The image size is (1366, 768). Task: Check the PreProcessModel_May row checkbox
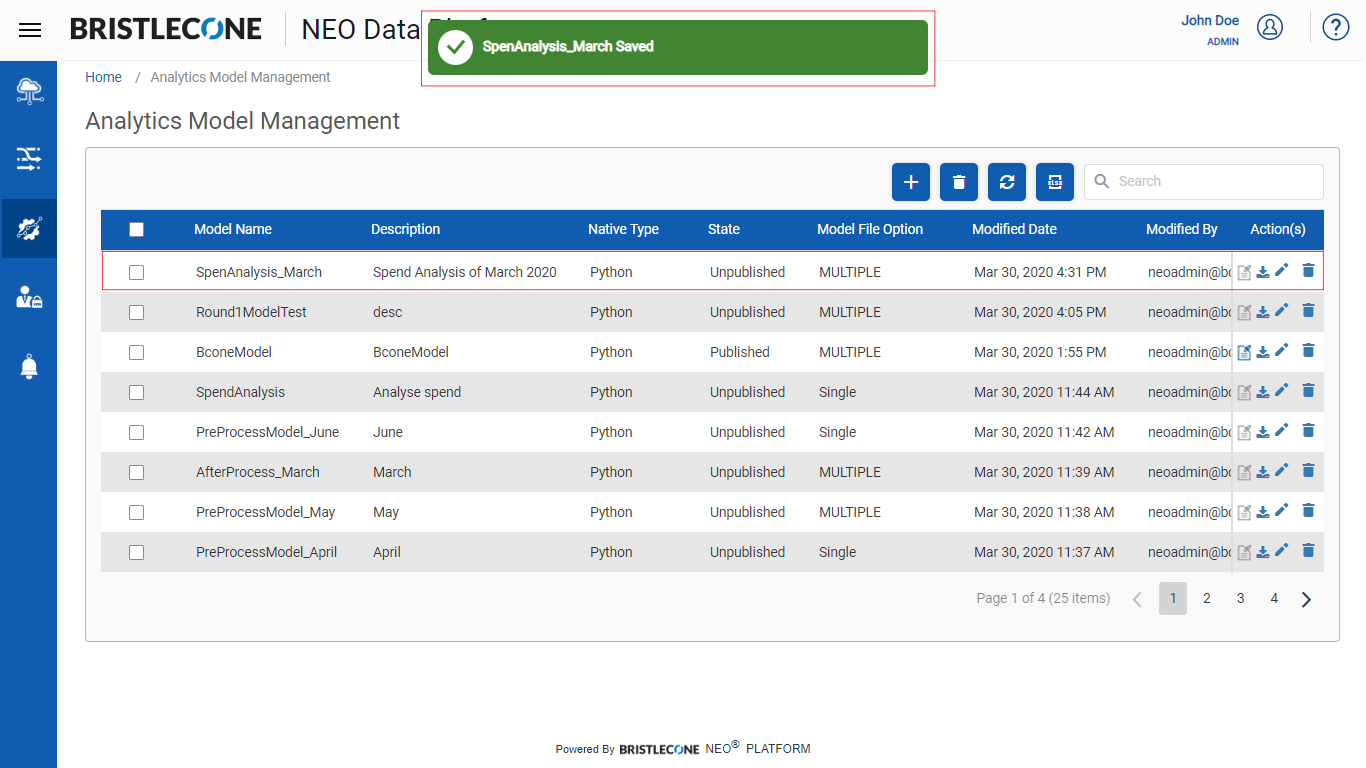coord(137,512)
